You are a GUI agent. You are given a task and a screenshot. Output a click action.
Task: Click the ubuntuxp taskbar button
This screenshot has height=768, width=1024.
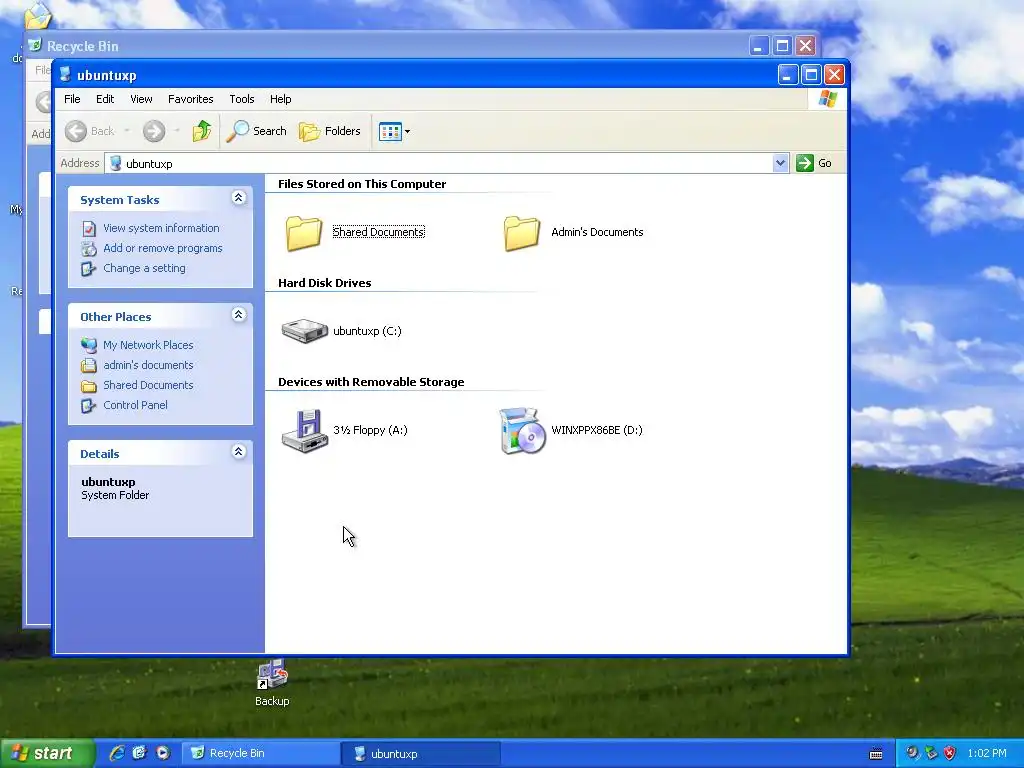[421, 754]
